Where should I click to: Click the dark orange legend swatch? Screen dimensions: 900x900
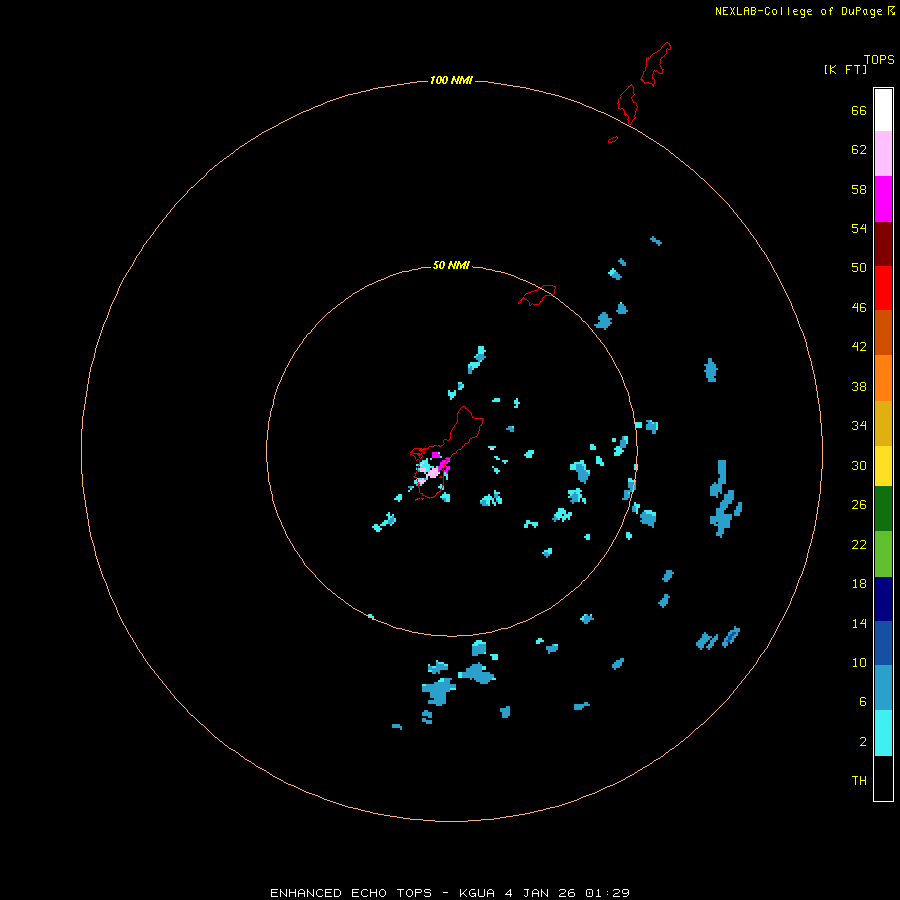[883, 333]
